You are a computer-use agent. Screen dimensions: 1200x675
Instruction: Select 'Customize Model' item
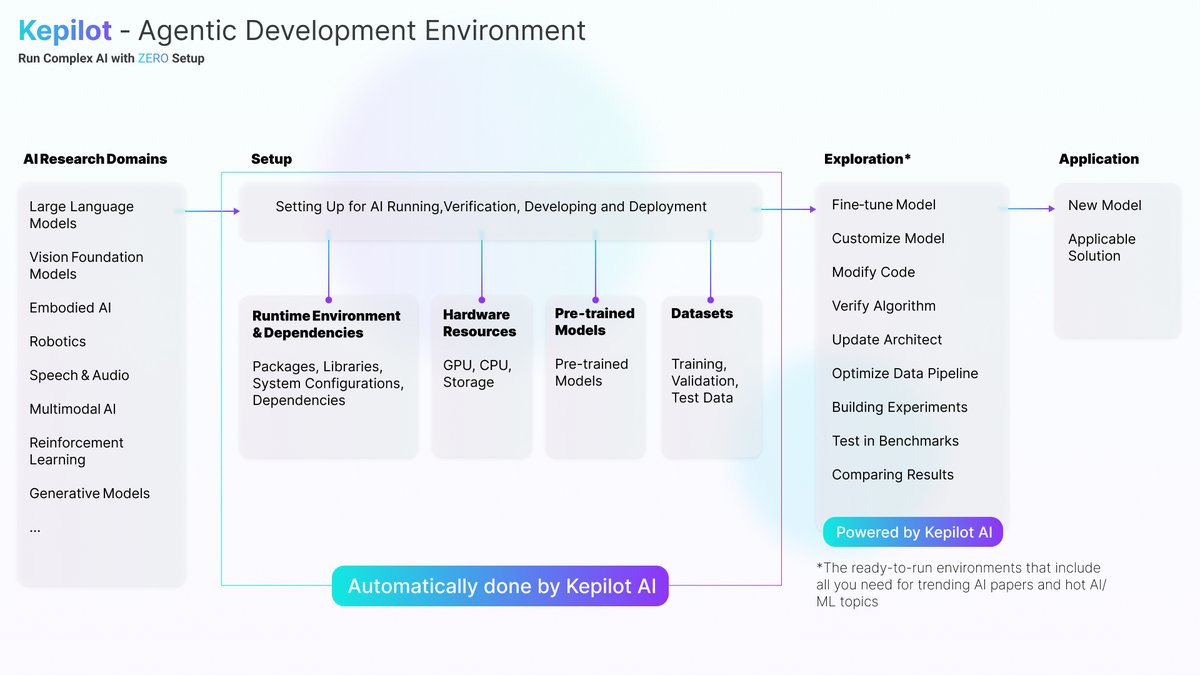click(x=888, y=238)
